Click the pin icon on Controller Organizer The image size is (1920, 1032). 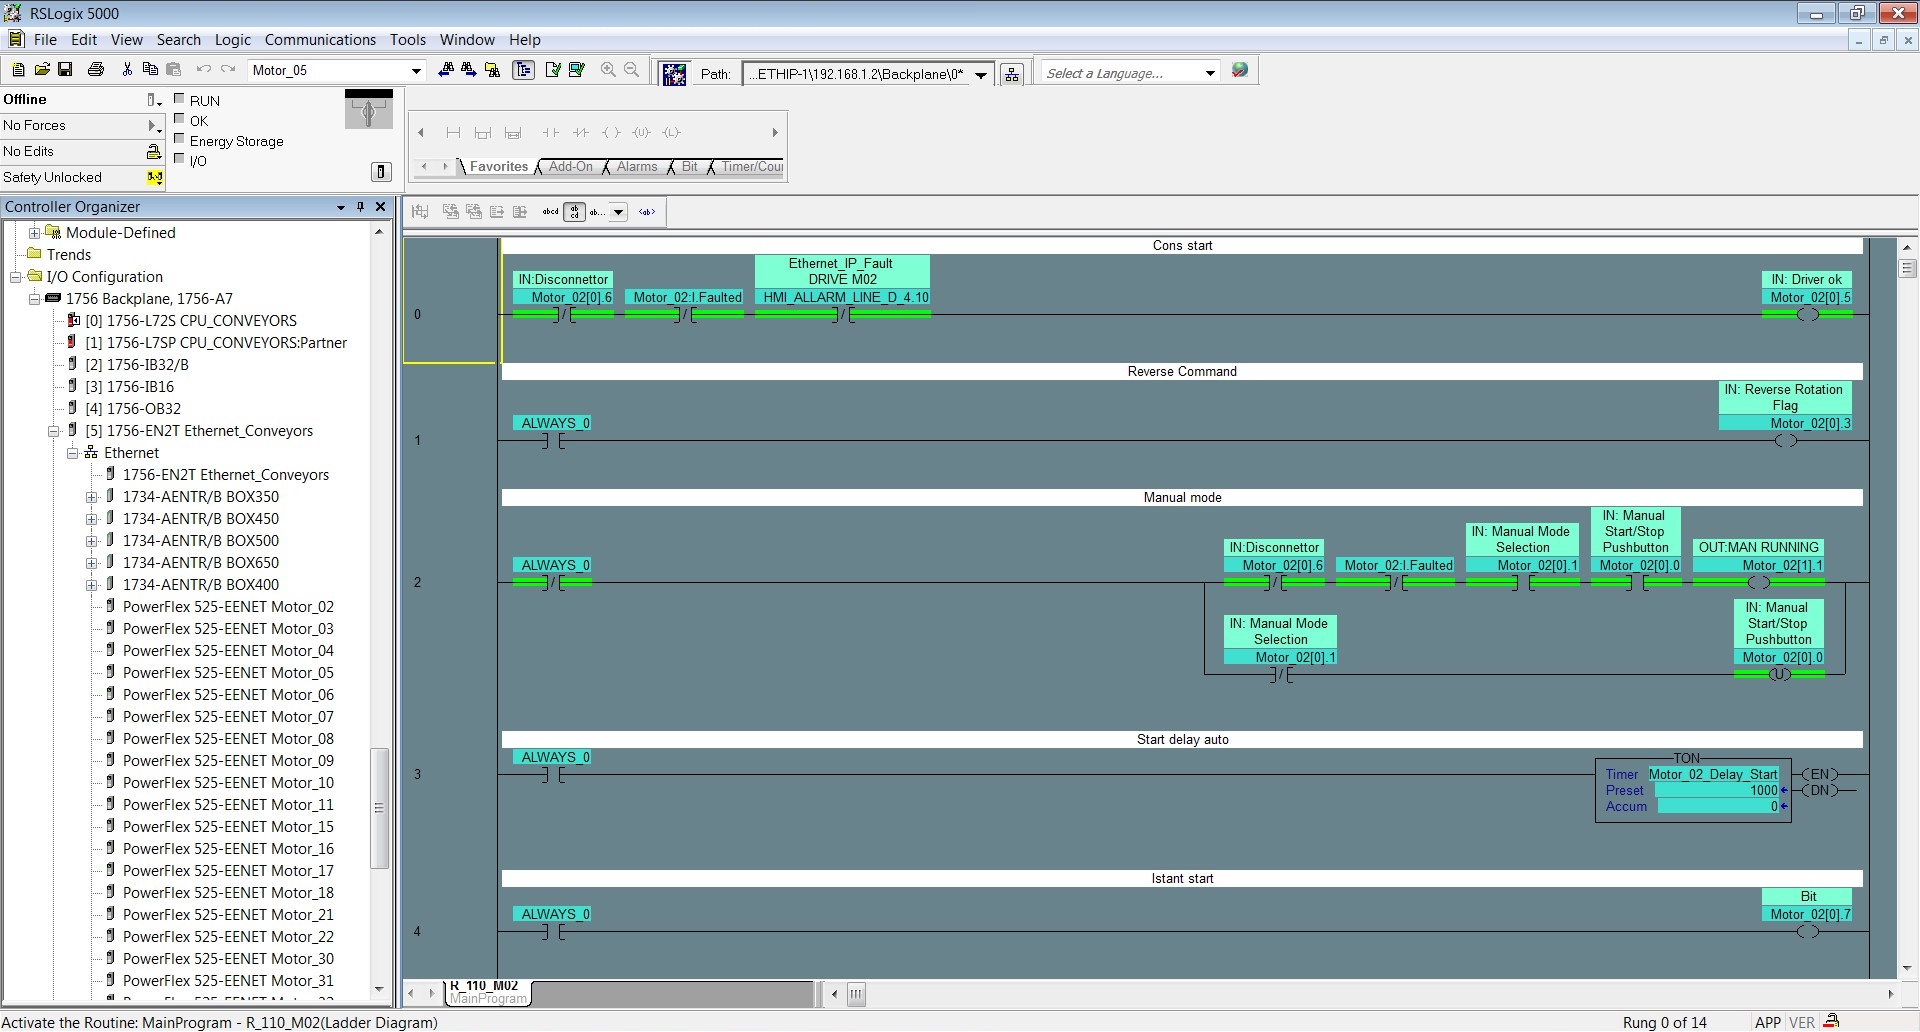point(360,207)
